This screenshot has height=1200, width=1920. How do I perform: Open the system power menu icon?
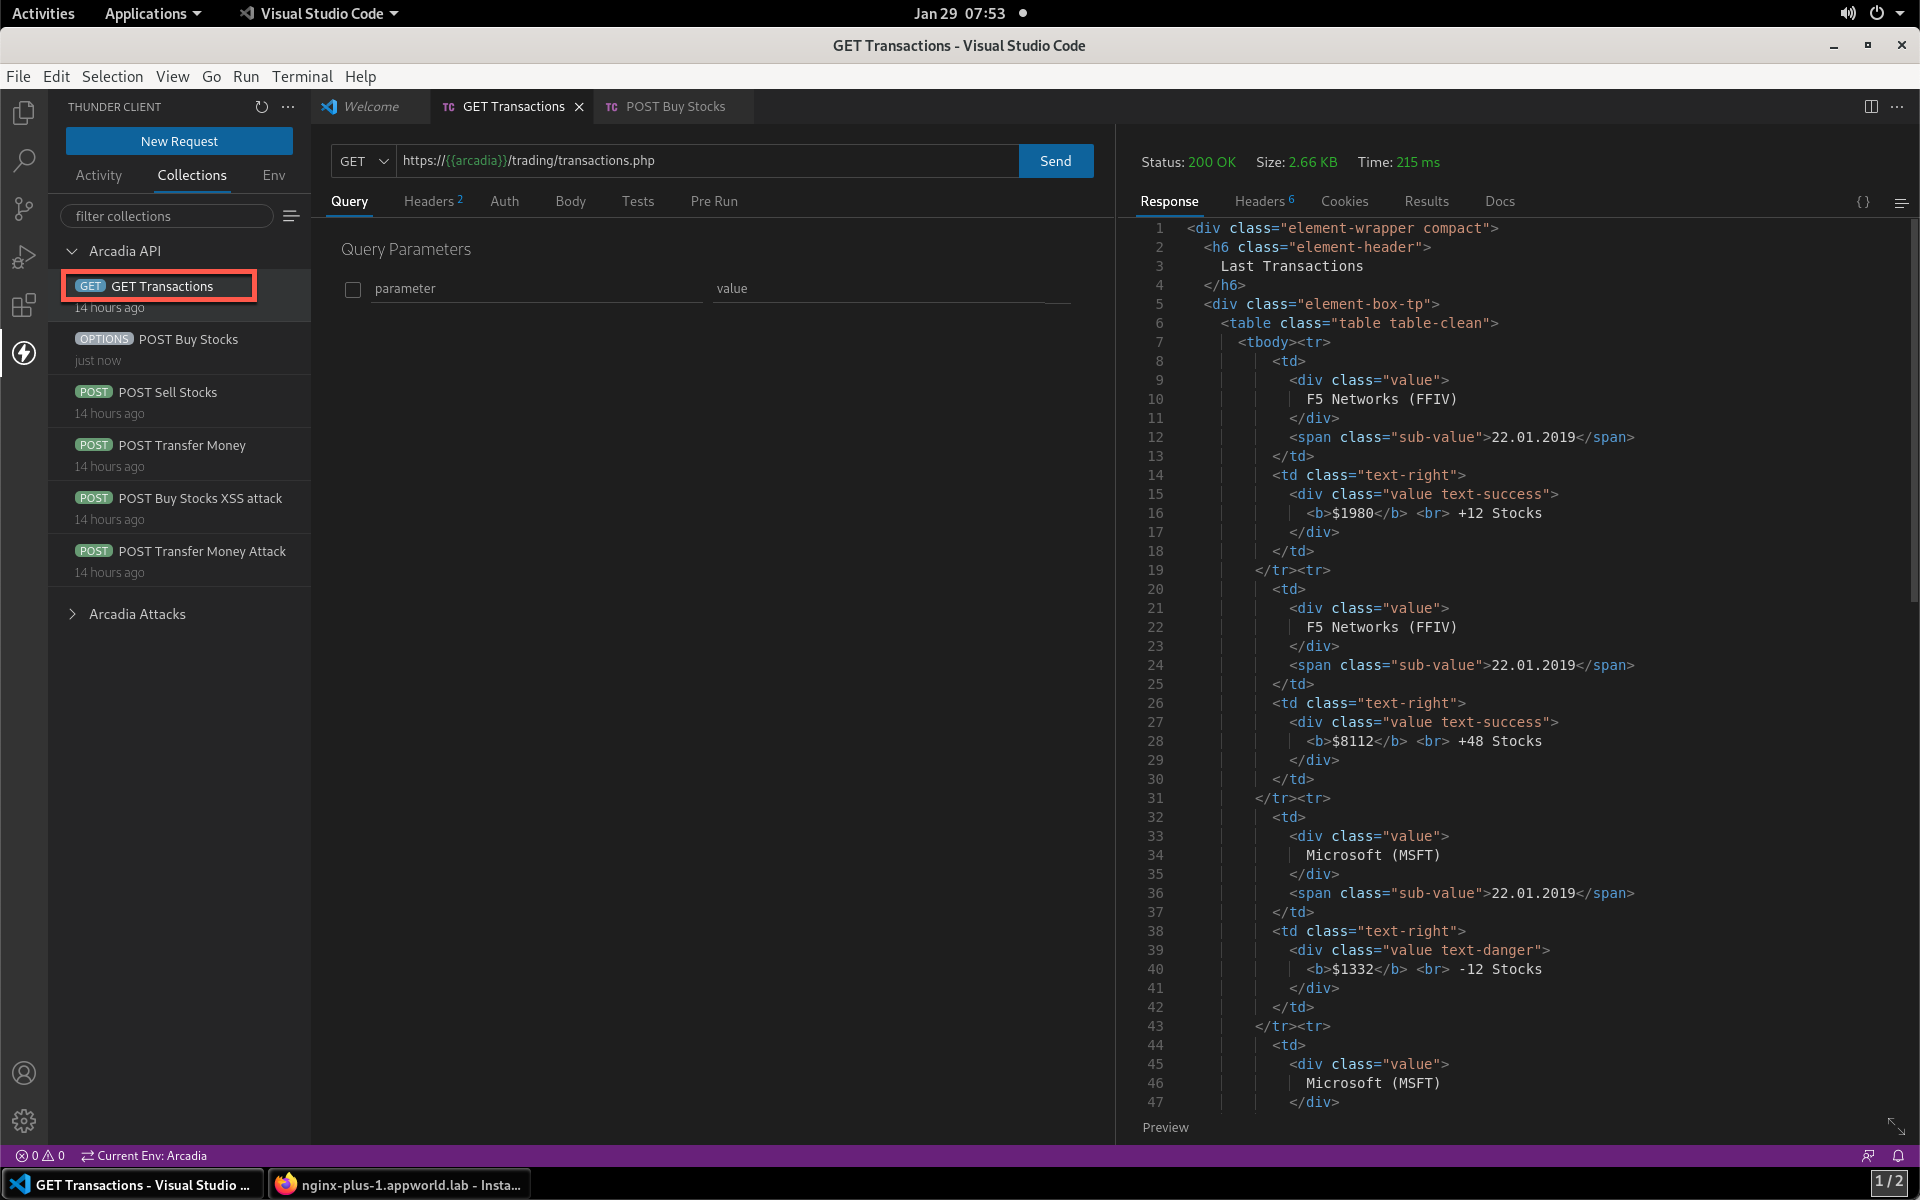pos(1877,13)
